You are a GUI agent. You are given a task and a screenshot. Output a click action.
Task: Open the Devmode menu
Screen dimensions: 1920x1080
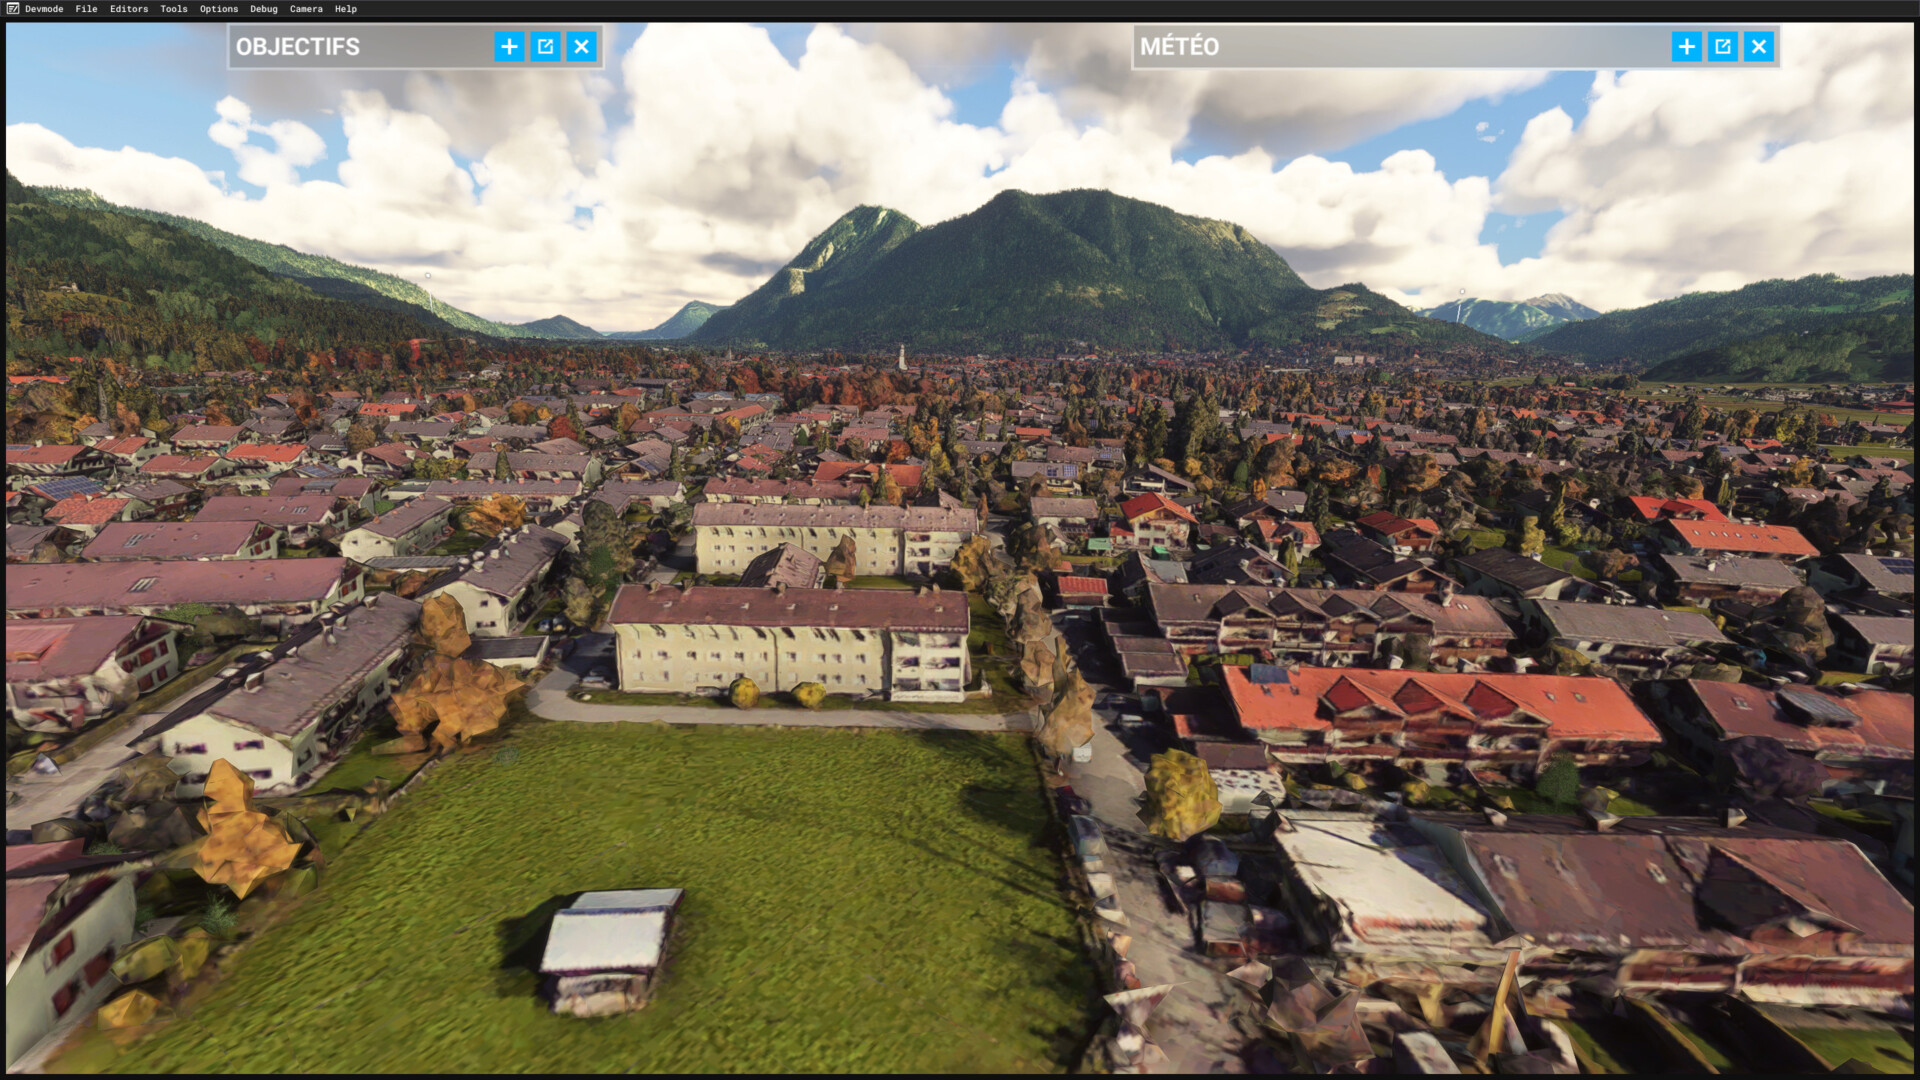(x=44, y=9)
